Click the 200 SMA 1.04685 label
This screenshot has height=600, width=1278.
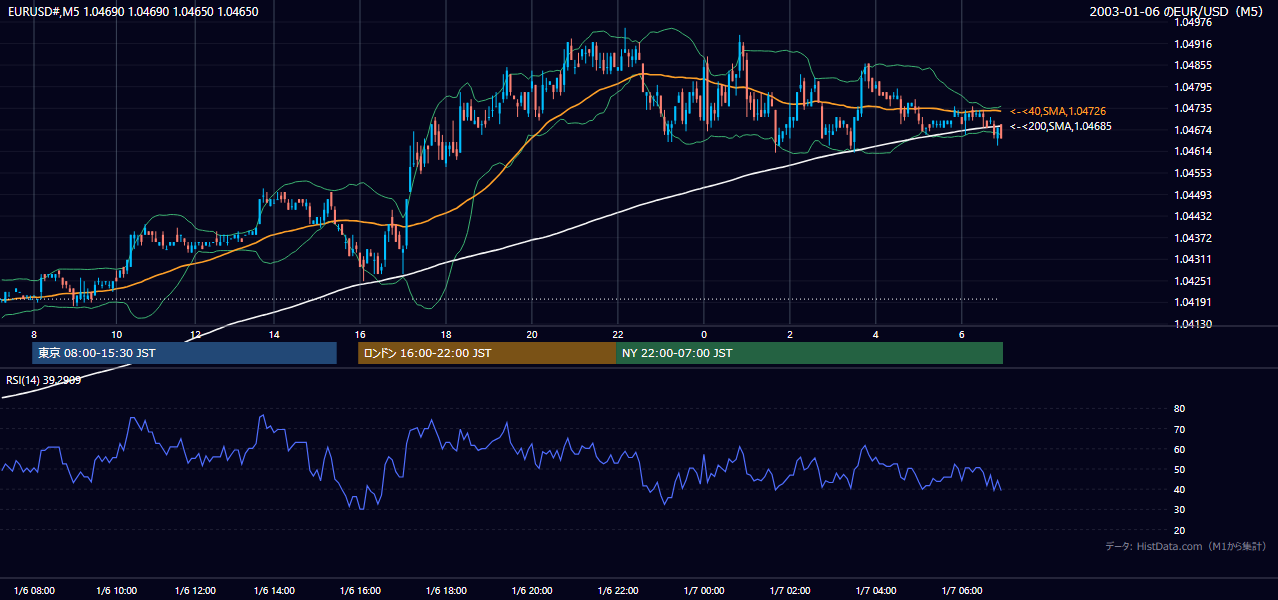point(1061,127)
